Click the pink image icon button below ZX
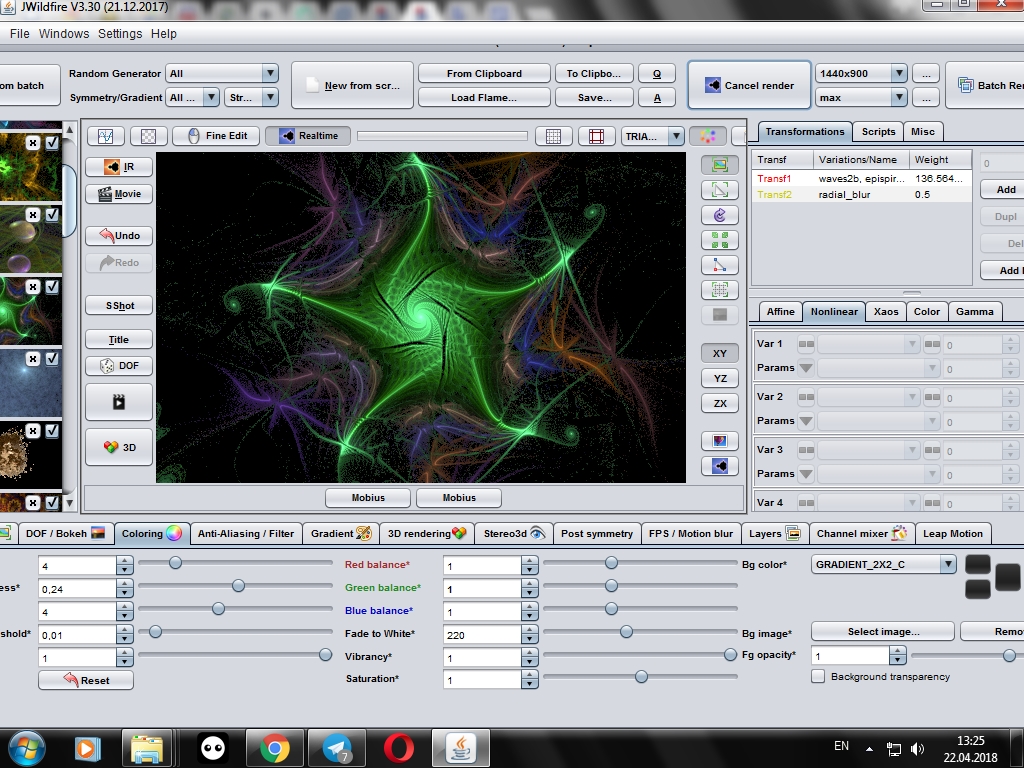Image resolution: width=1024 pixels, height=768 pixels. [x=720, y=441]
